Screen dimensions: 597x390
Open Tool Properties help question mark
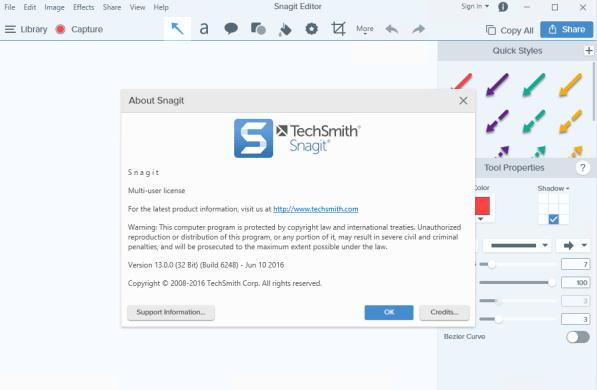pos(582,168)
